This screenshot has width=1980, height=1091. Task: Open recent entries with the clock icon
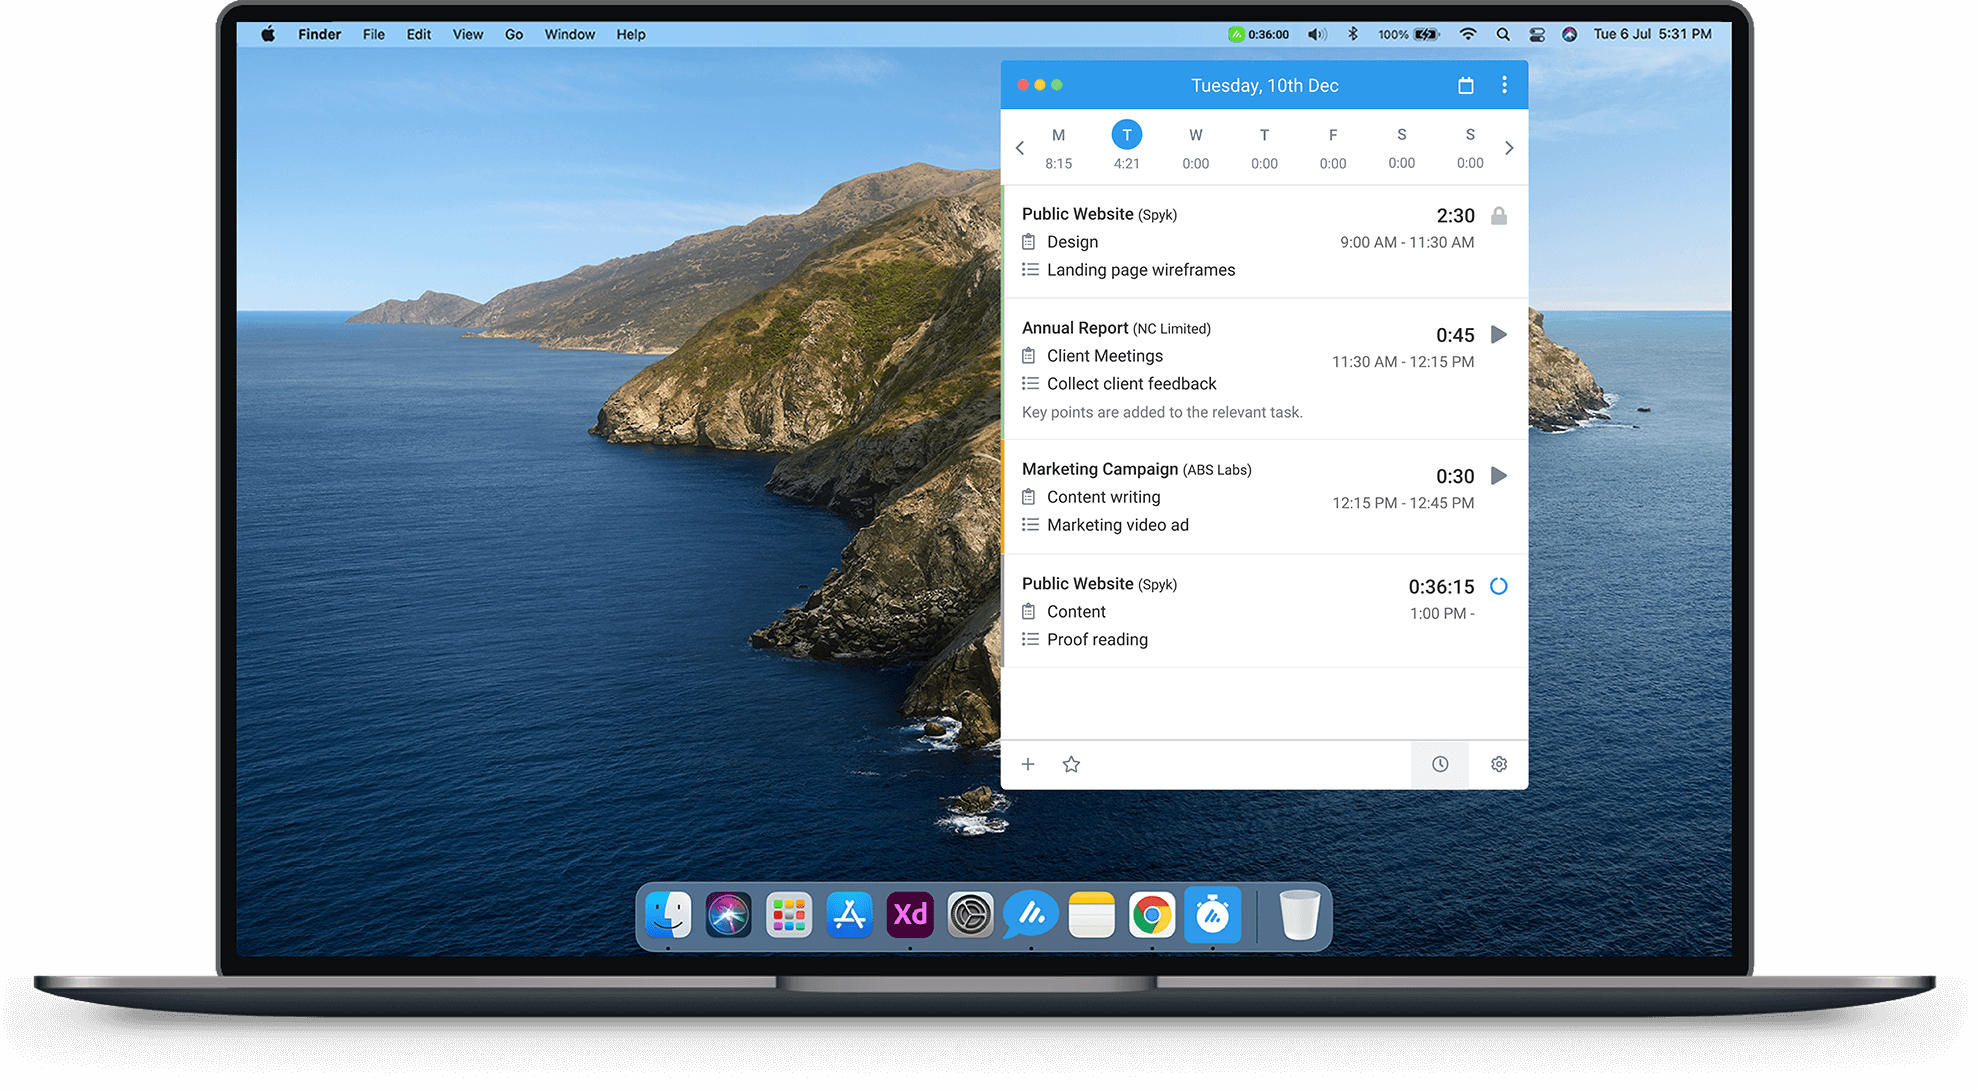(1440, 764)
